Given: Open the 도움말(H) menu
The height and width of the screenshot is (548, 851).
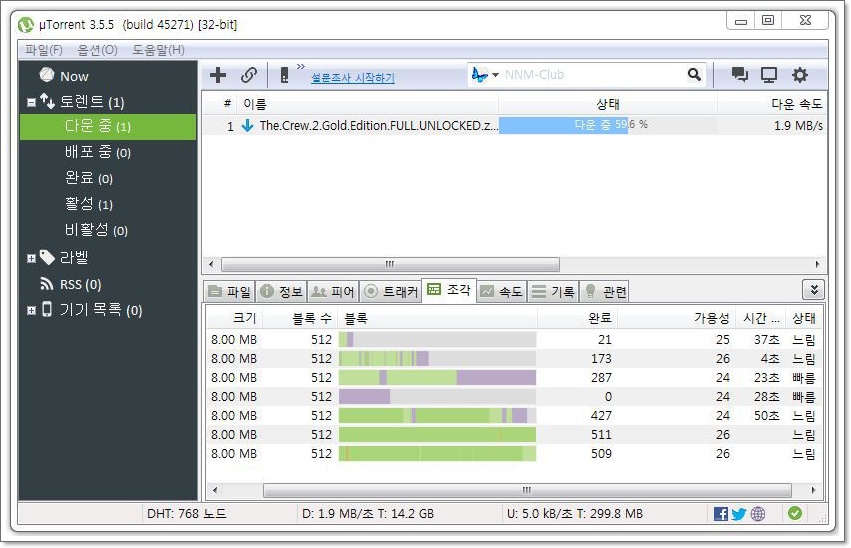Looking at the screenshot, I should coord(158,50).
